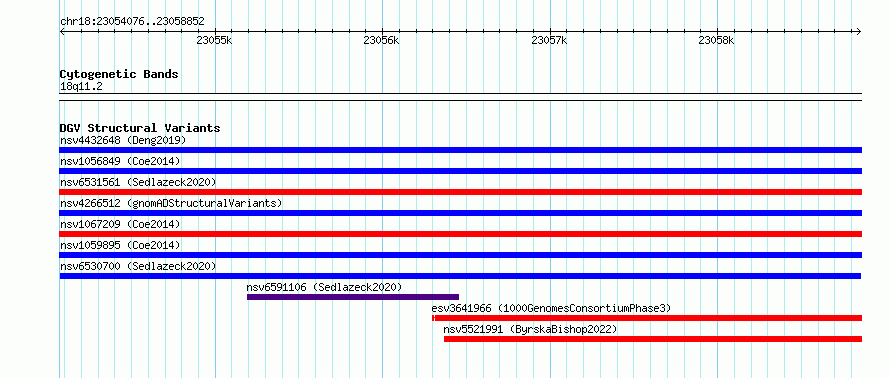Open nsv4266512 (gnomADStructuralVariants) label
This screenshot has height=378, width=890.
click(x=171, y=203)
